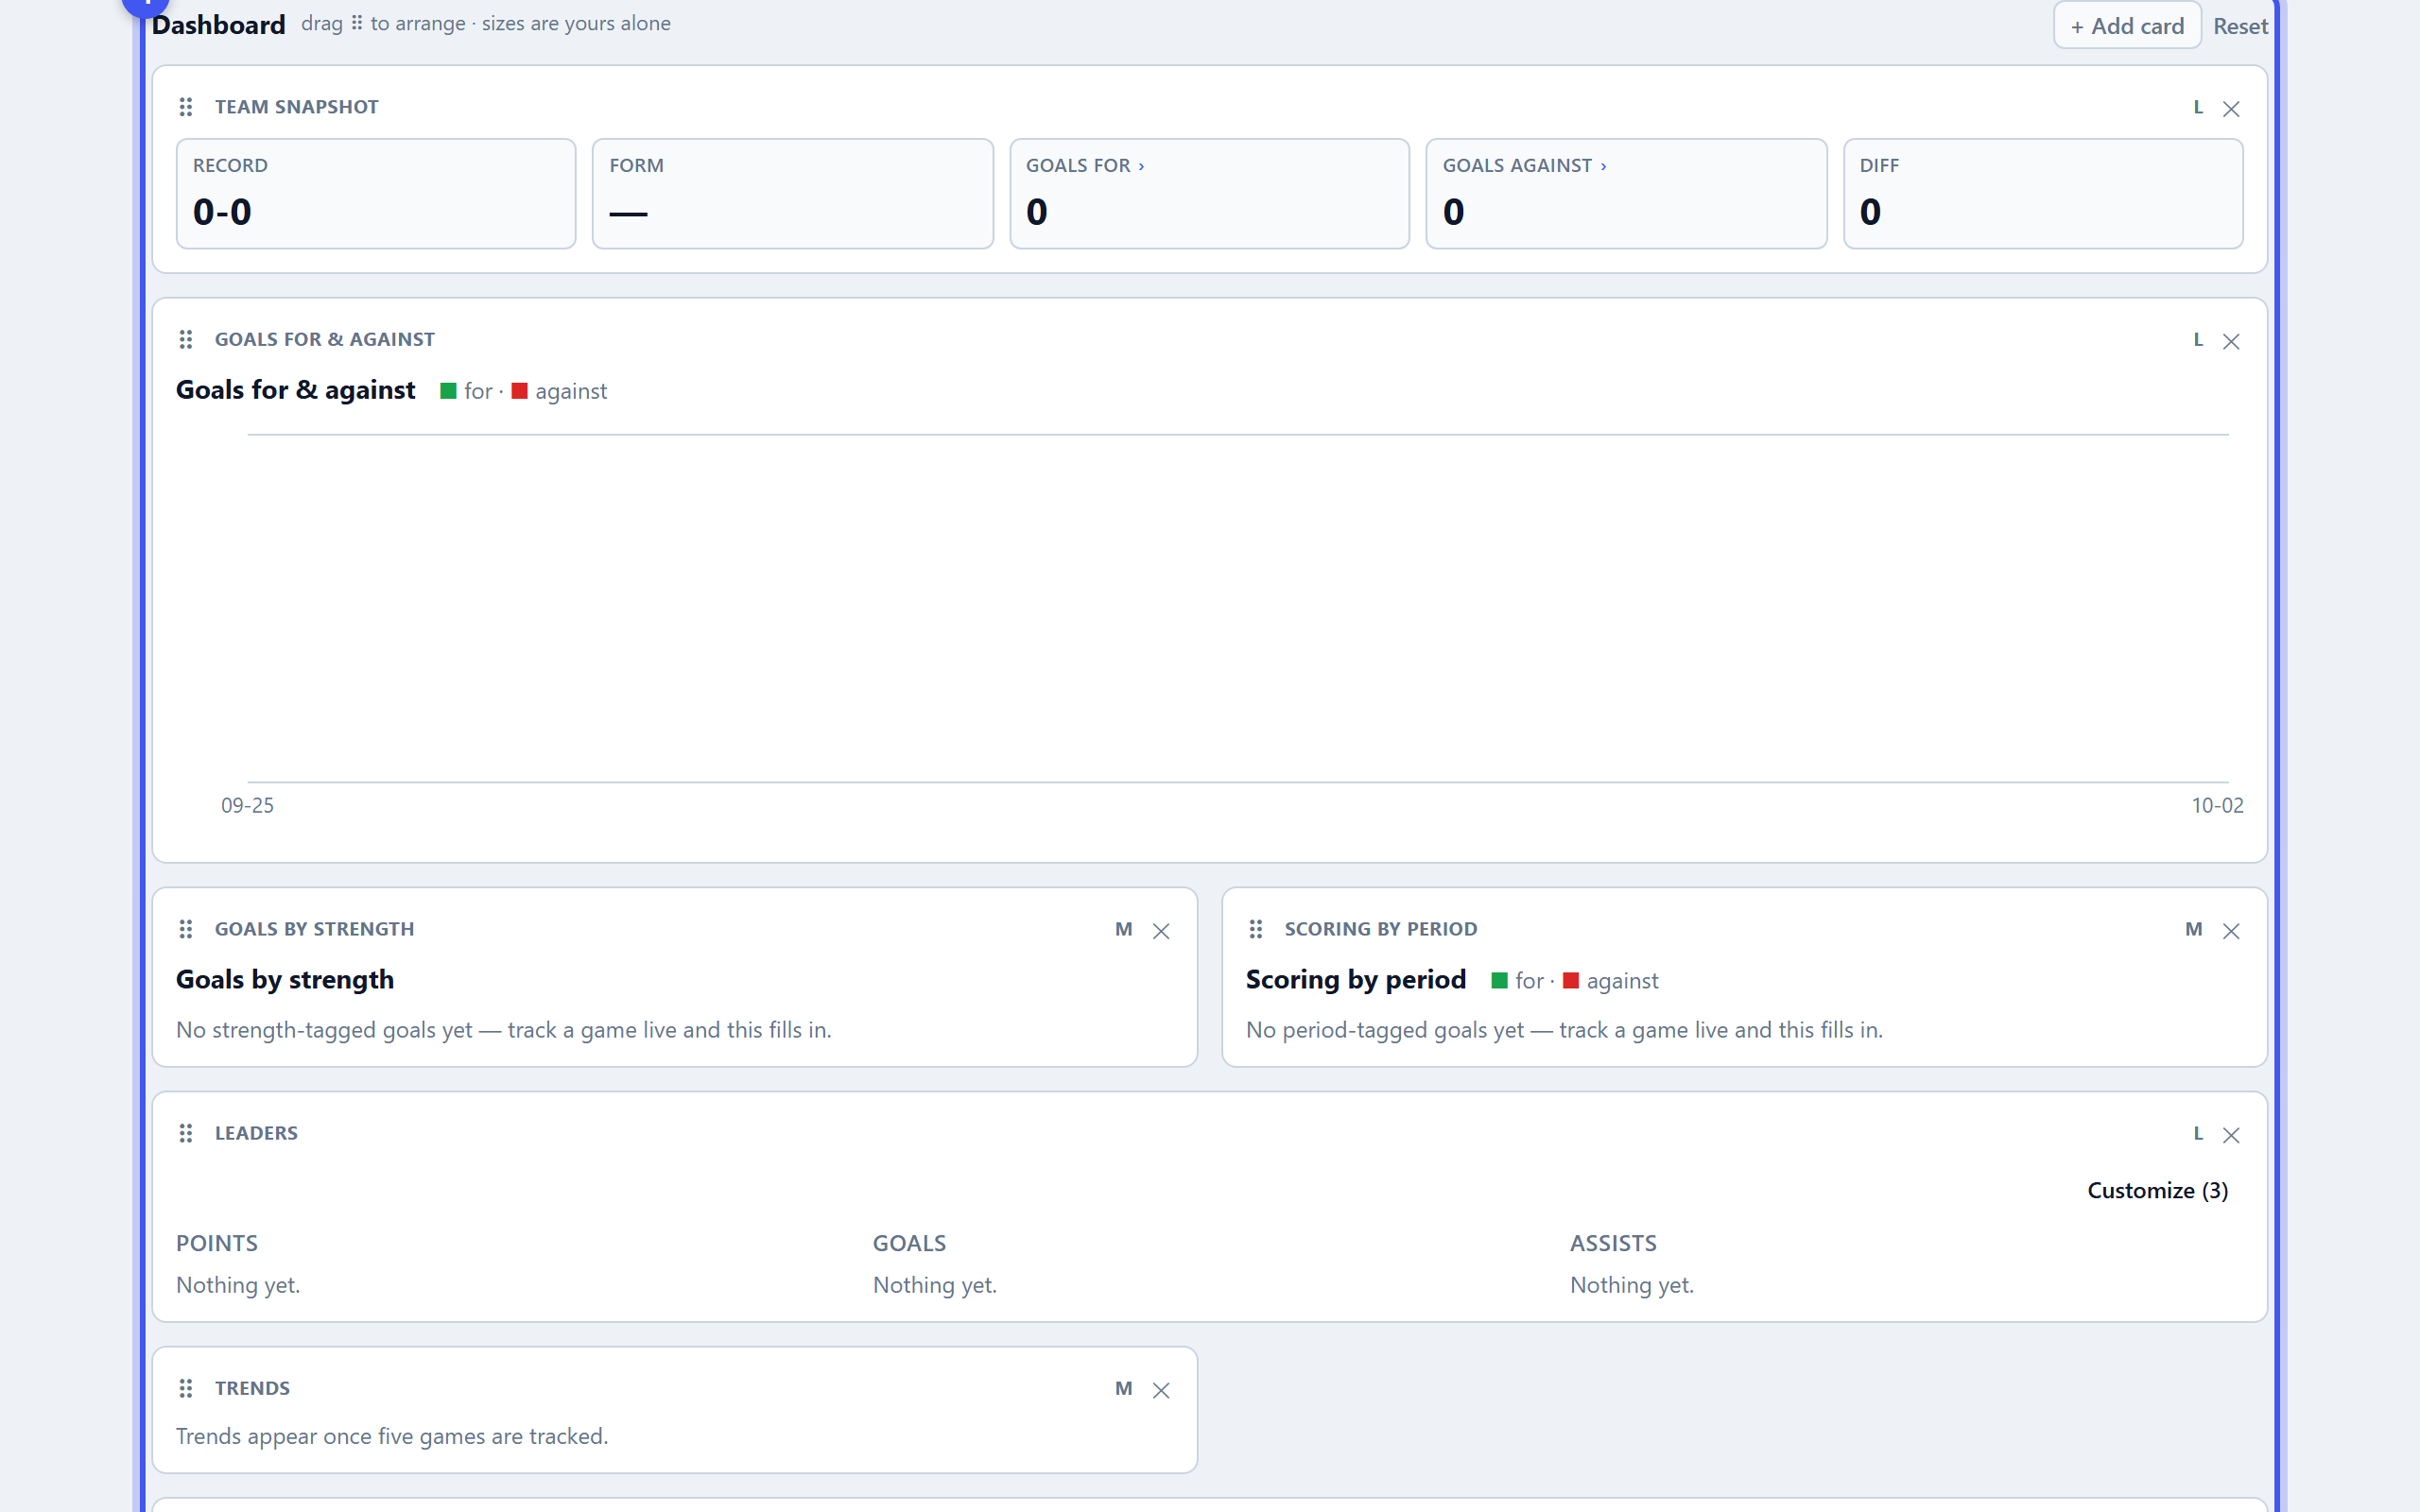This screenshot has width=2420, height=1512.
Task: Click the green 'for' legend swatch in Goals for & against
Action: point(449,391)
